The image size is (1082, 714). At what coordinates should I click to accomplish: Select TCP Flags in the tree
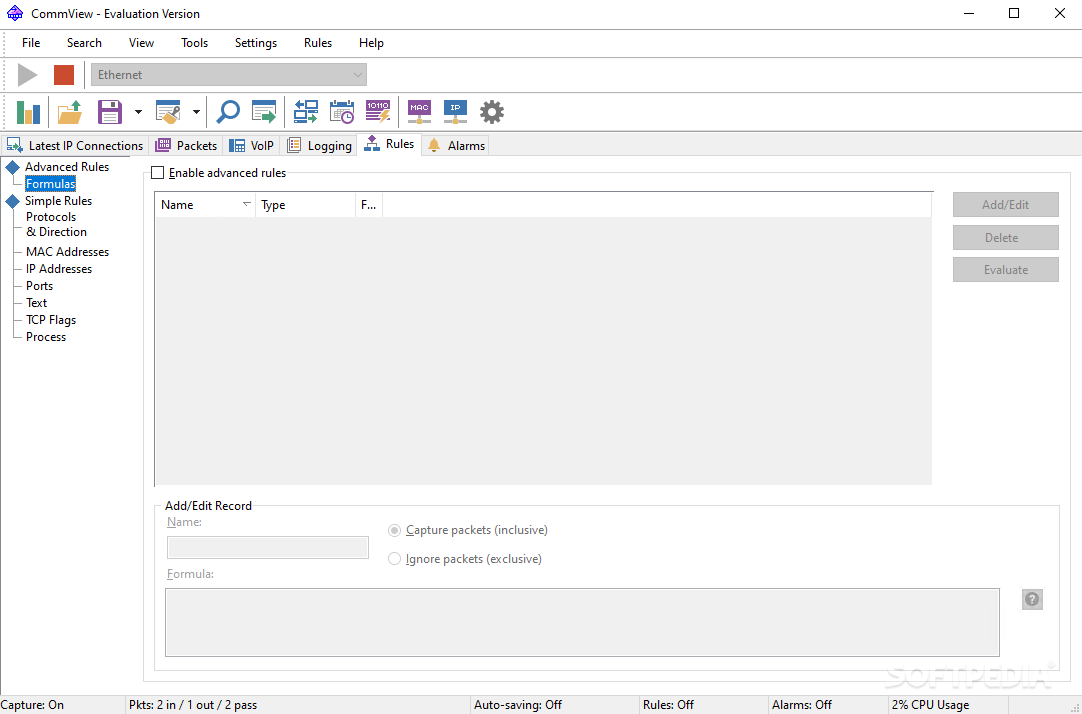point(51,320)
